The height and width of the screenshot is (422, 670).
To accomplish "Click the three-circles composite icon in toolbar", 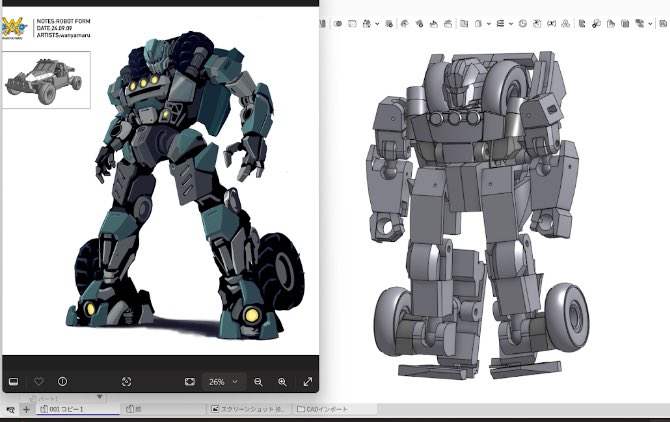I will pyautogui.click(x=565, y=24).
